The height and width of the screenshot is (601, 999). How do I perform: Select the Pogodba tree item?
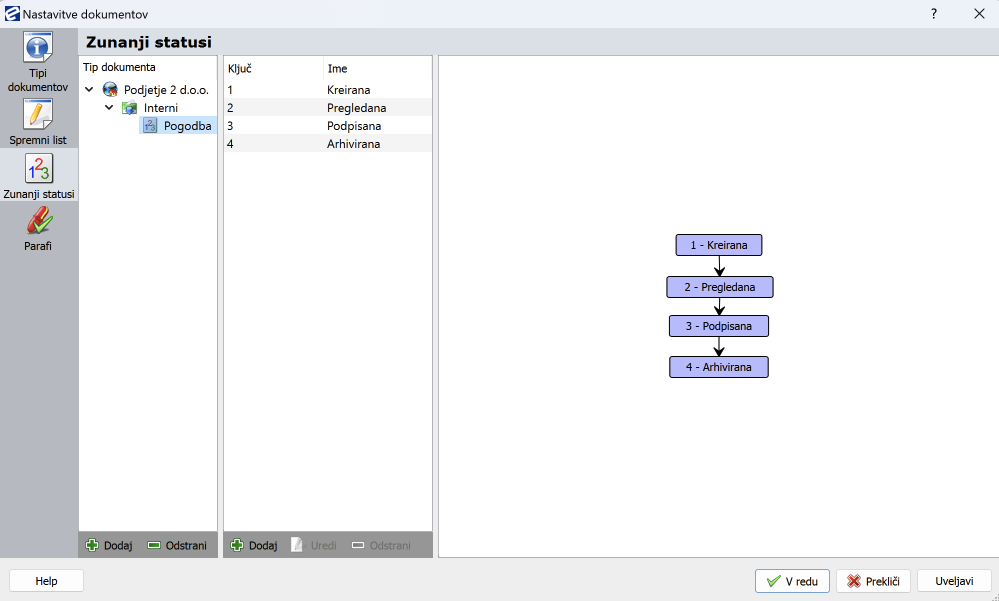[187, 126]
